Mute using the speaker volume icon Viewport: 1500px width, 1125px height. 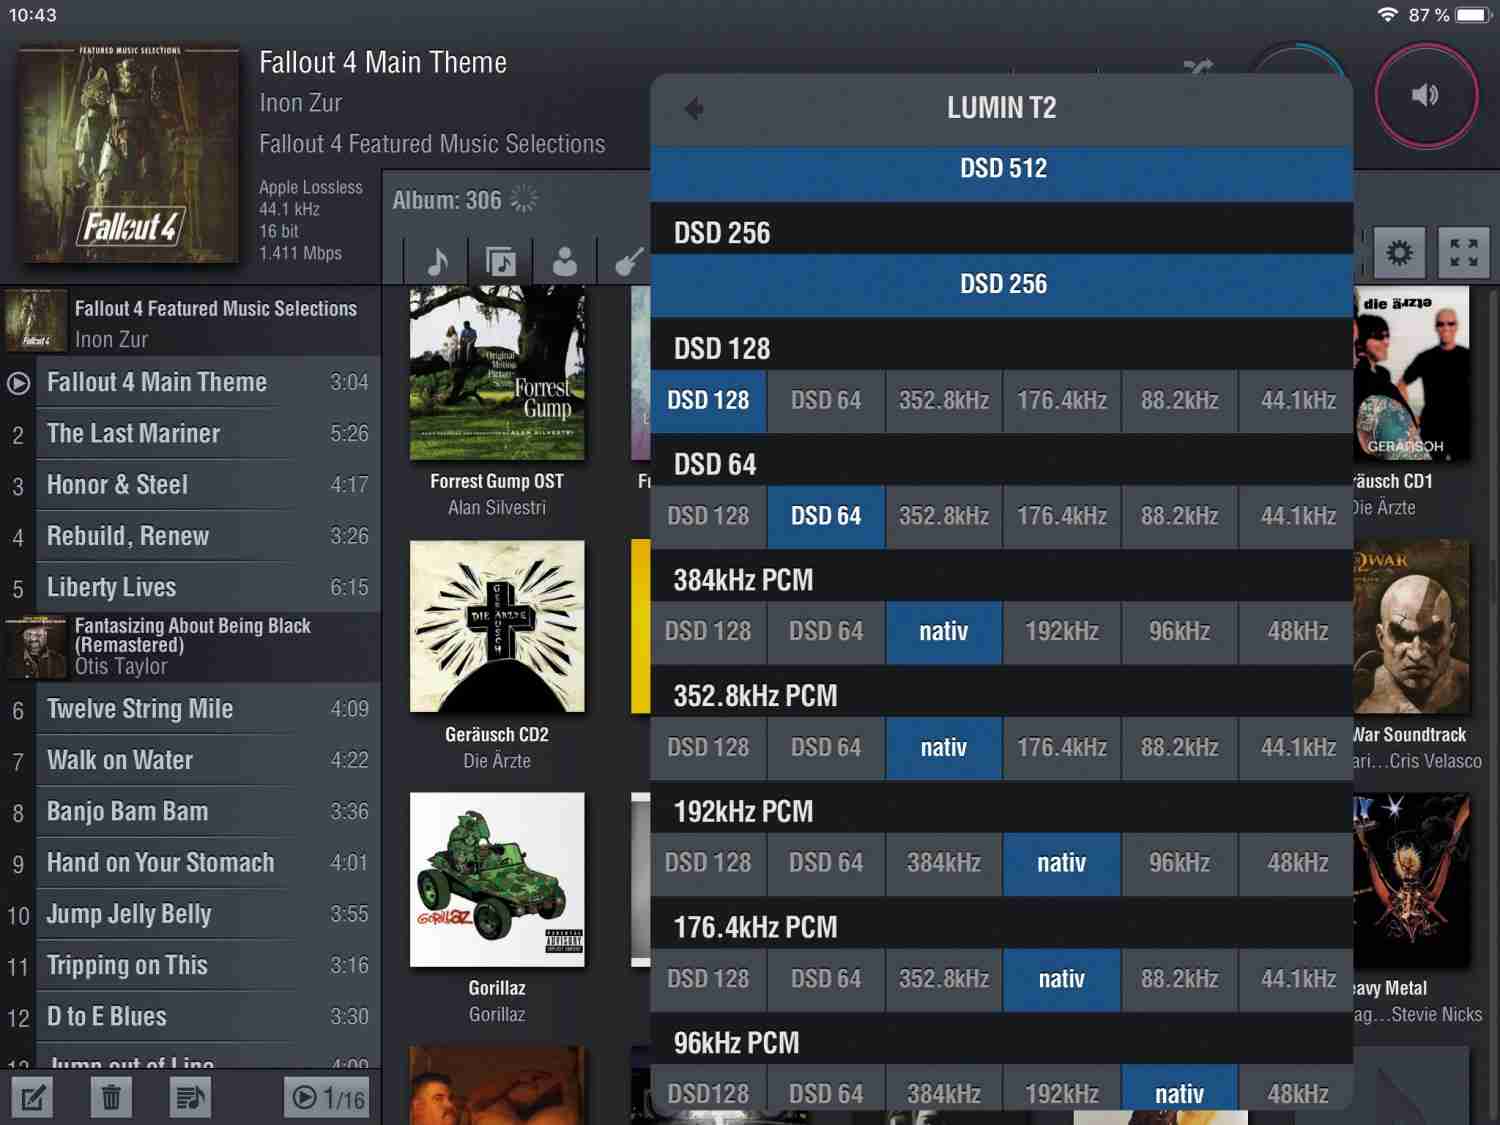(x=1425, y=95)
